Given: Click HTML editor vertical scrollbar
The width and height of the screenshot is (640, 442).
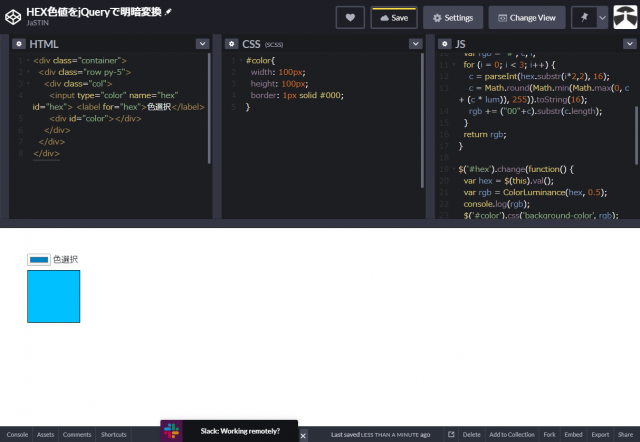Looking at the screenshot, I should point(209,108).
